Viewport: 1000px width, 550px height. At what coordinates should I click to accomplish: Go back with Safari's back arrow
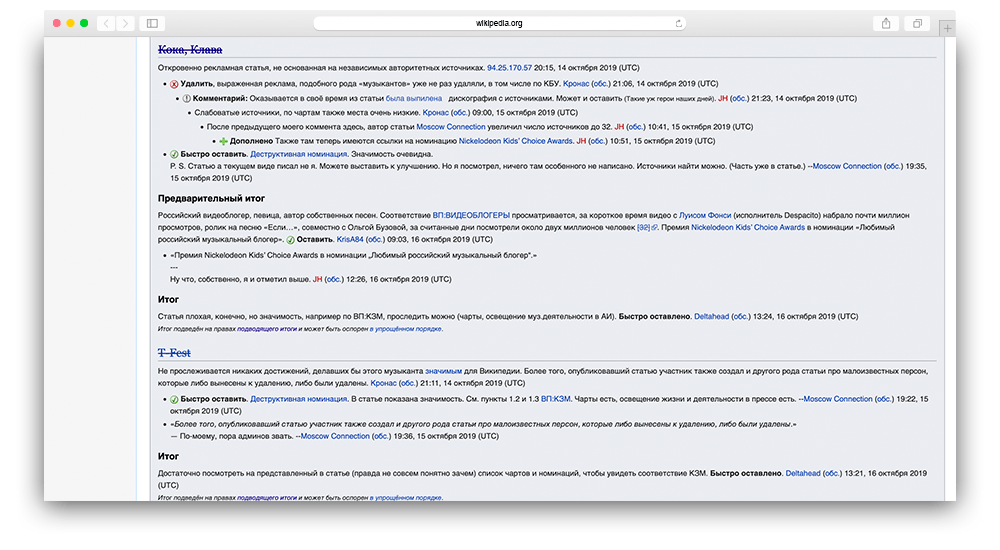[107, 24]
